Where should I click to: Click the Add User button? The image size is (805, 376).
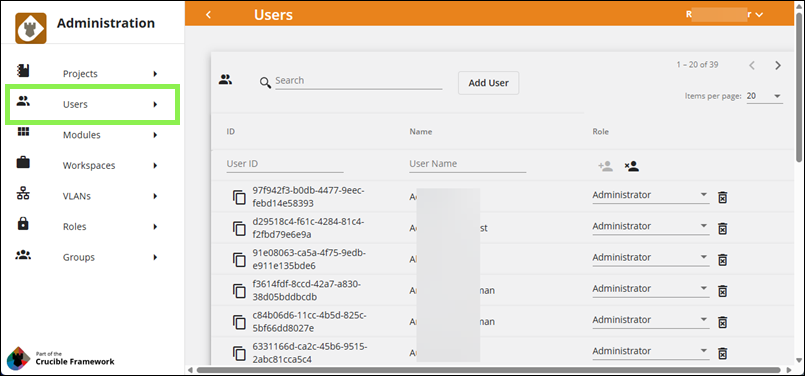tap(488, 83)
